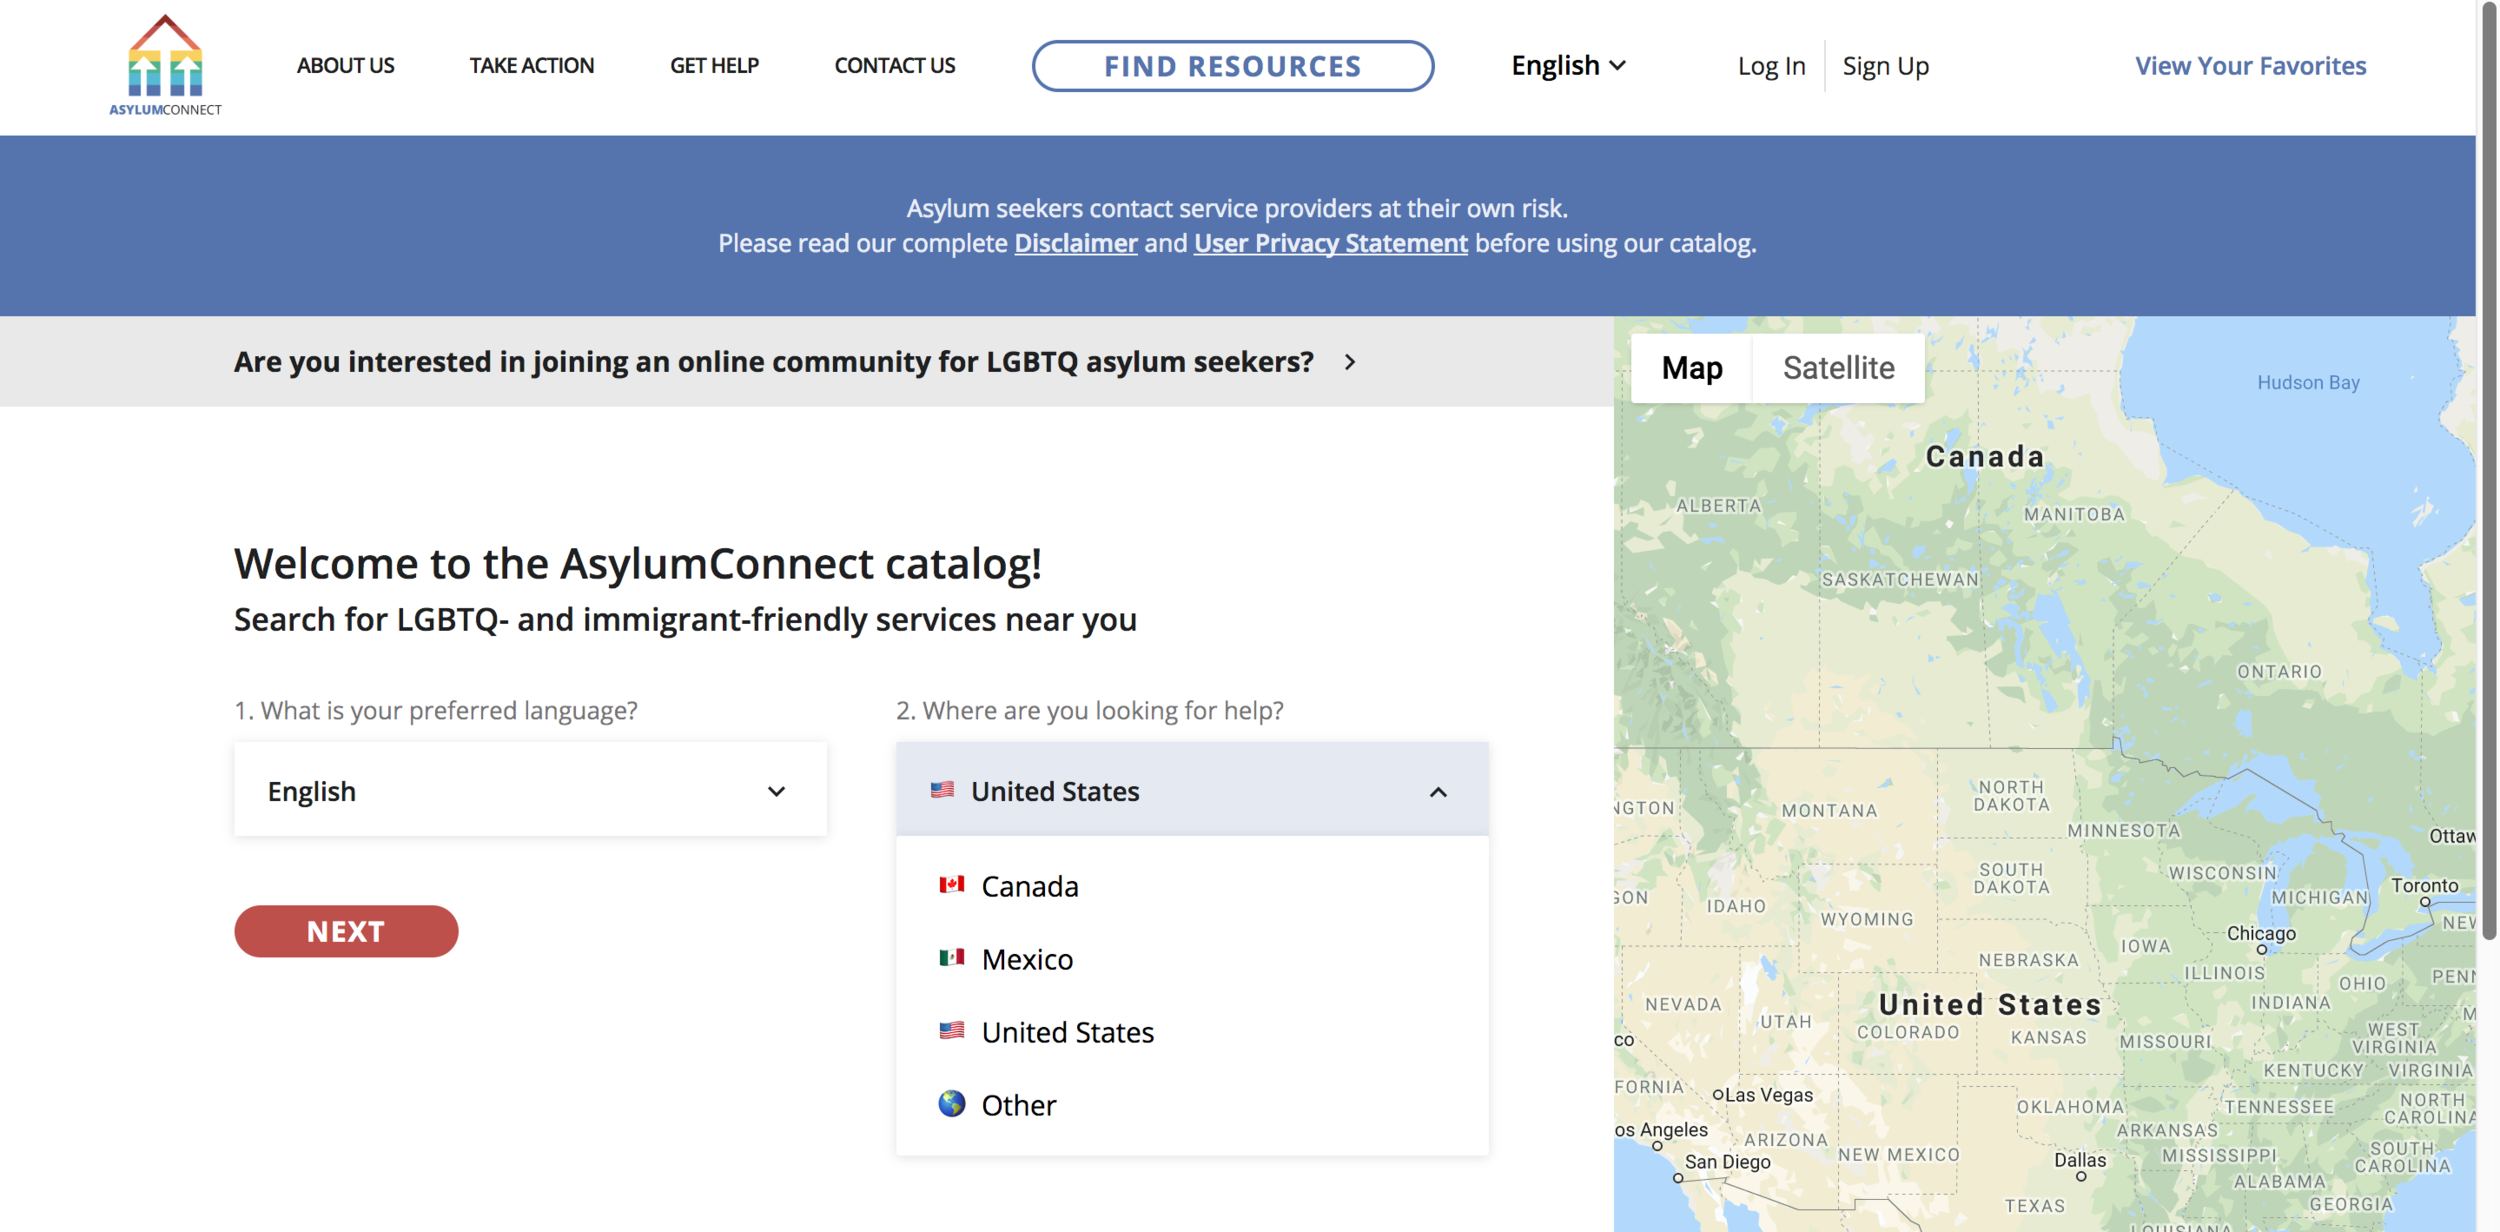Click the Toronto label on the map
2500x1232 pixels.
[2424, 885]
